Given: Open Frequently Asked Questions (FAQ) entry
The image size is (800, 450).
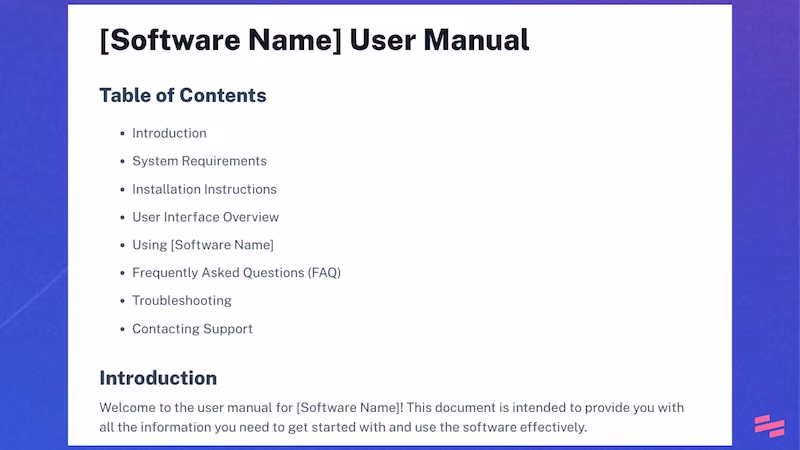Looking at the screenshot, I should point(236,273).
